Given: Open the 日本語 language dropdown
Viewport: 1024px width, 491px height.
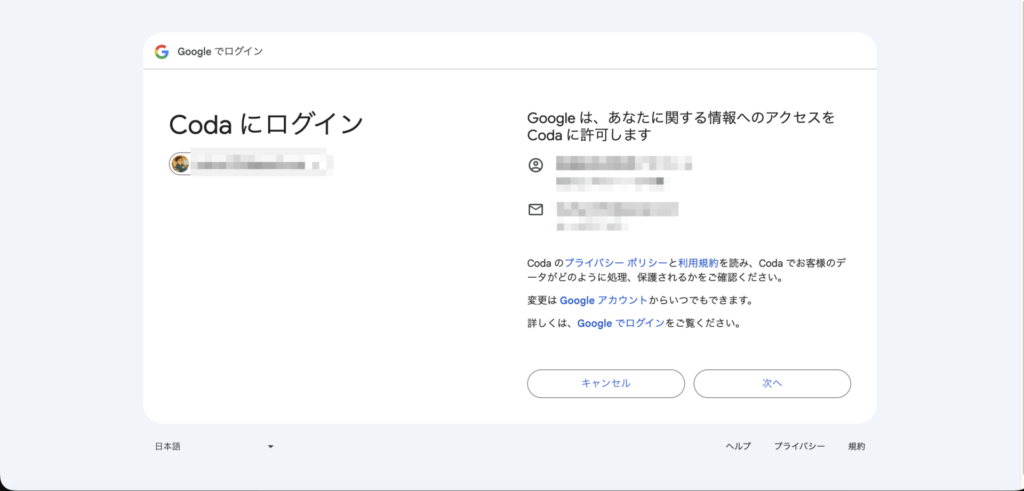Looking at the screenshot, I should (x=214, y=447).
